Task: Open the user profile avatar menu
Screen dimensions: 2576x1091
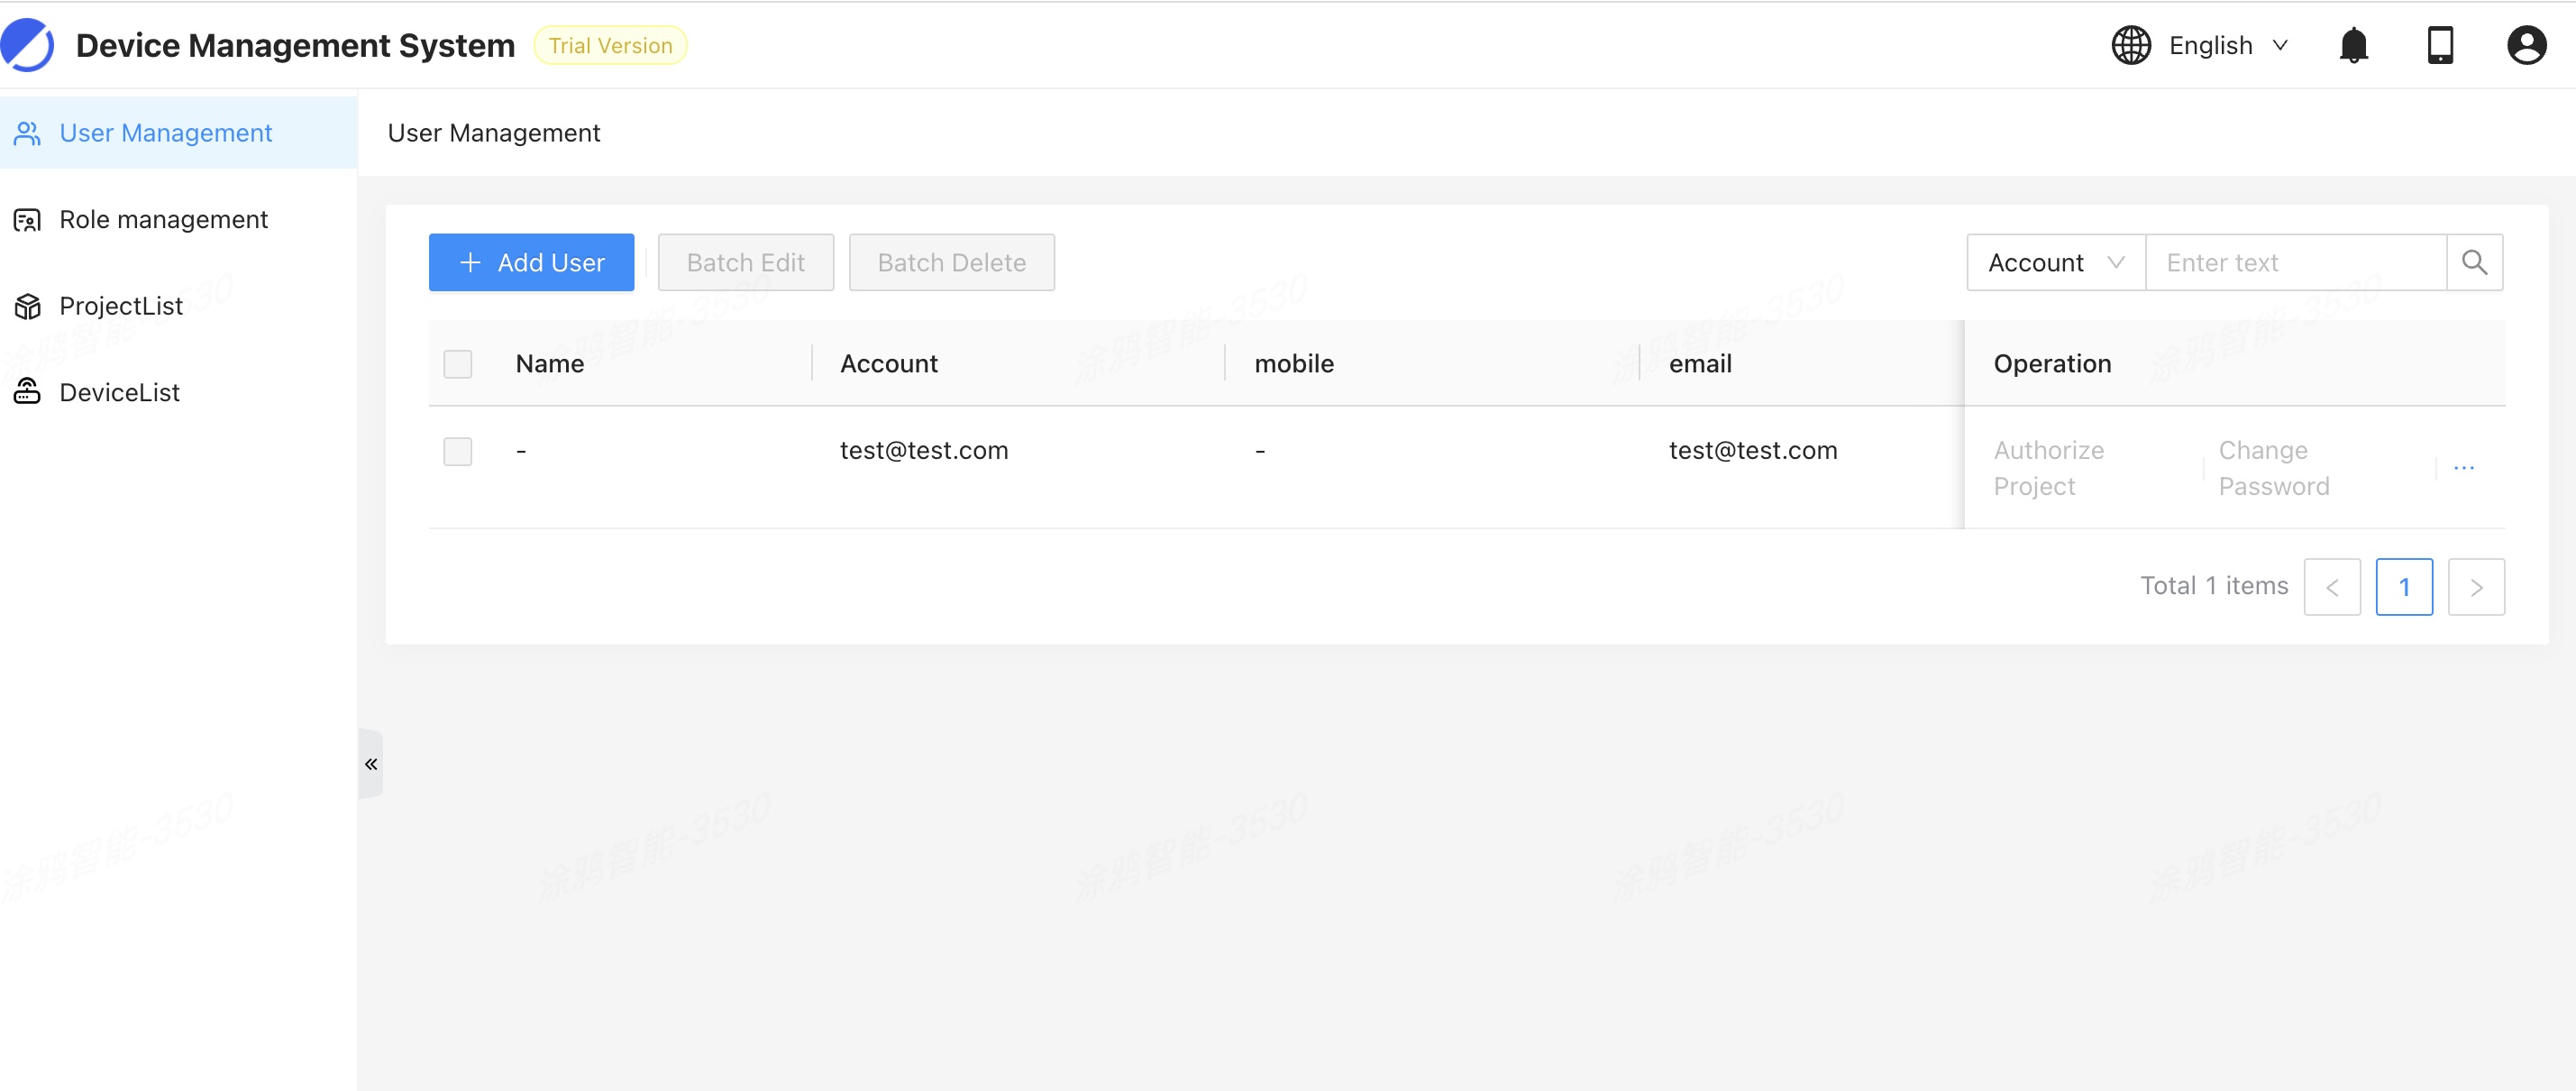Action: coord(2526,45)
